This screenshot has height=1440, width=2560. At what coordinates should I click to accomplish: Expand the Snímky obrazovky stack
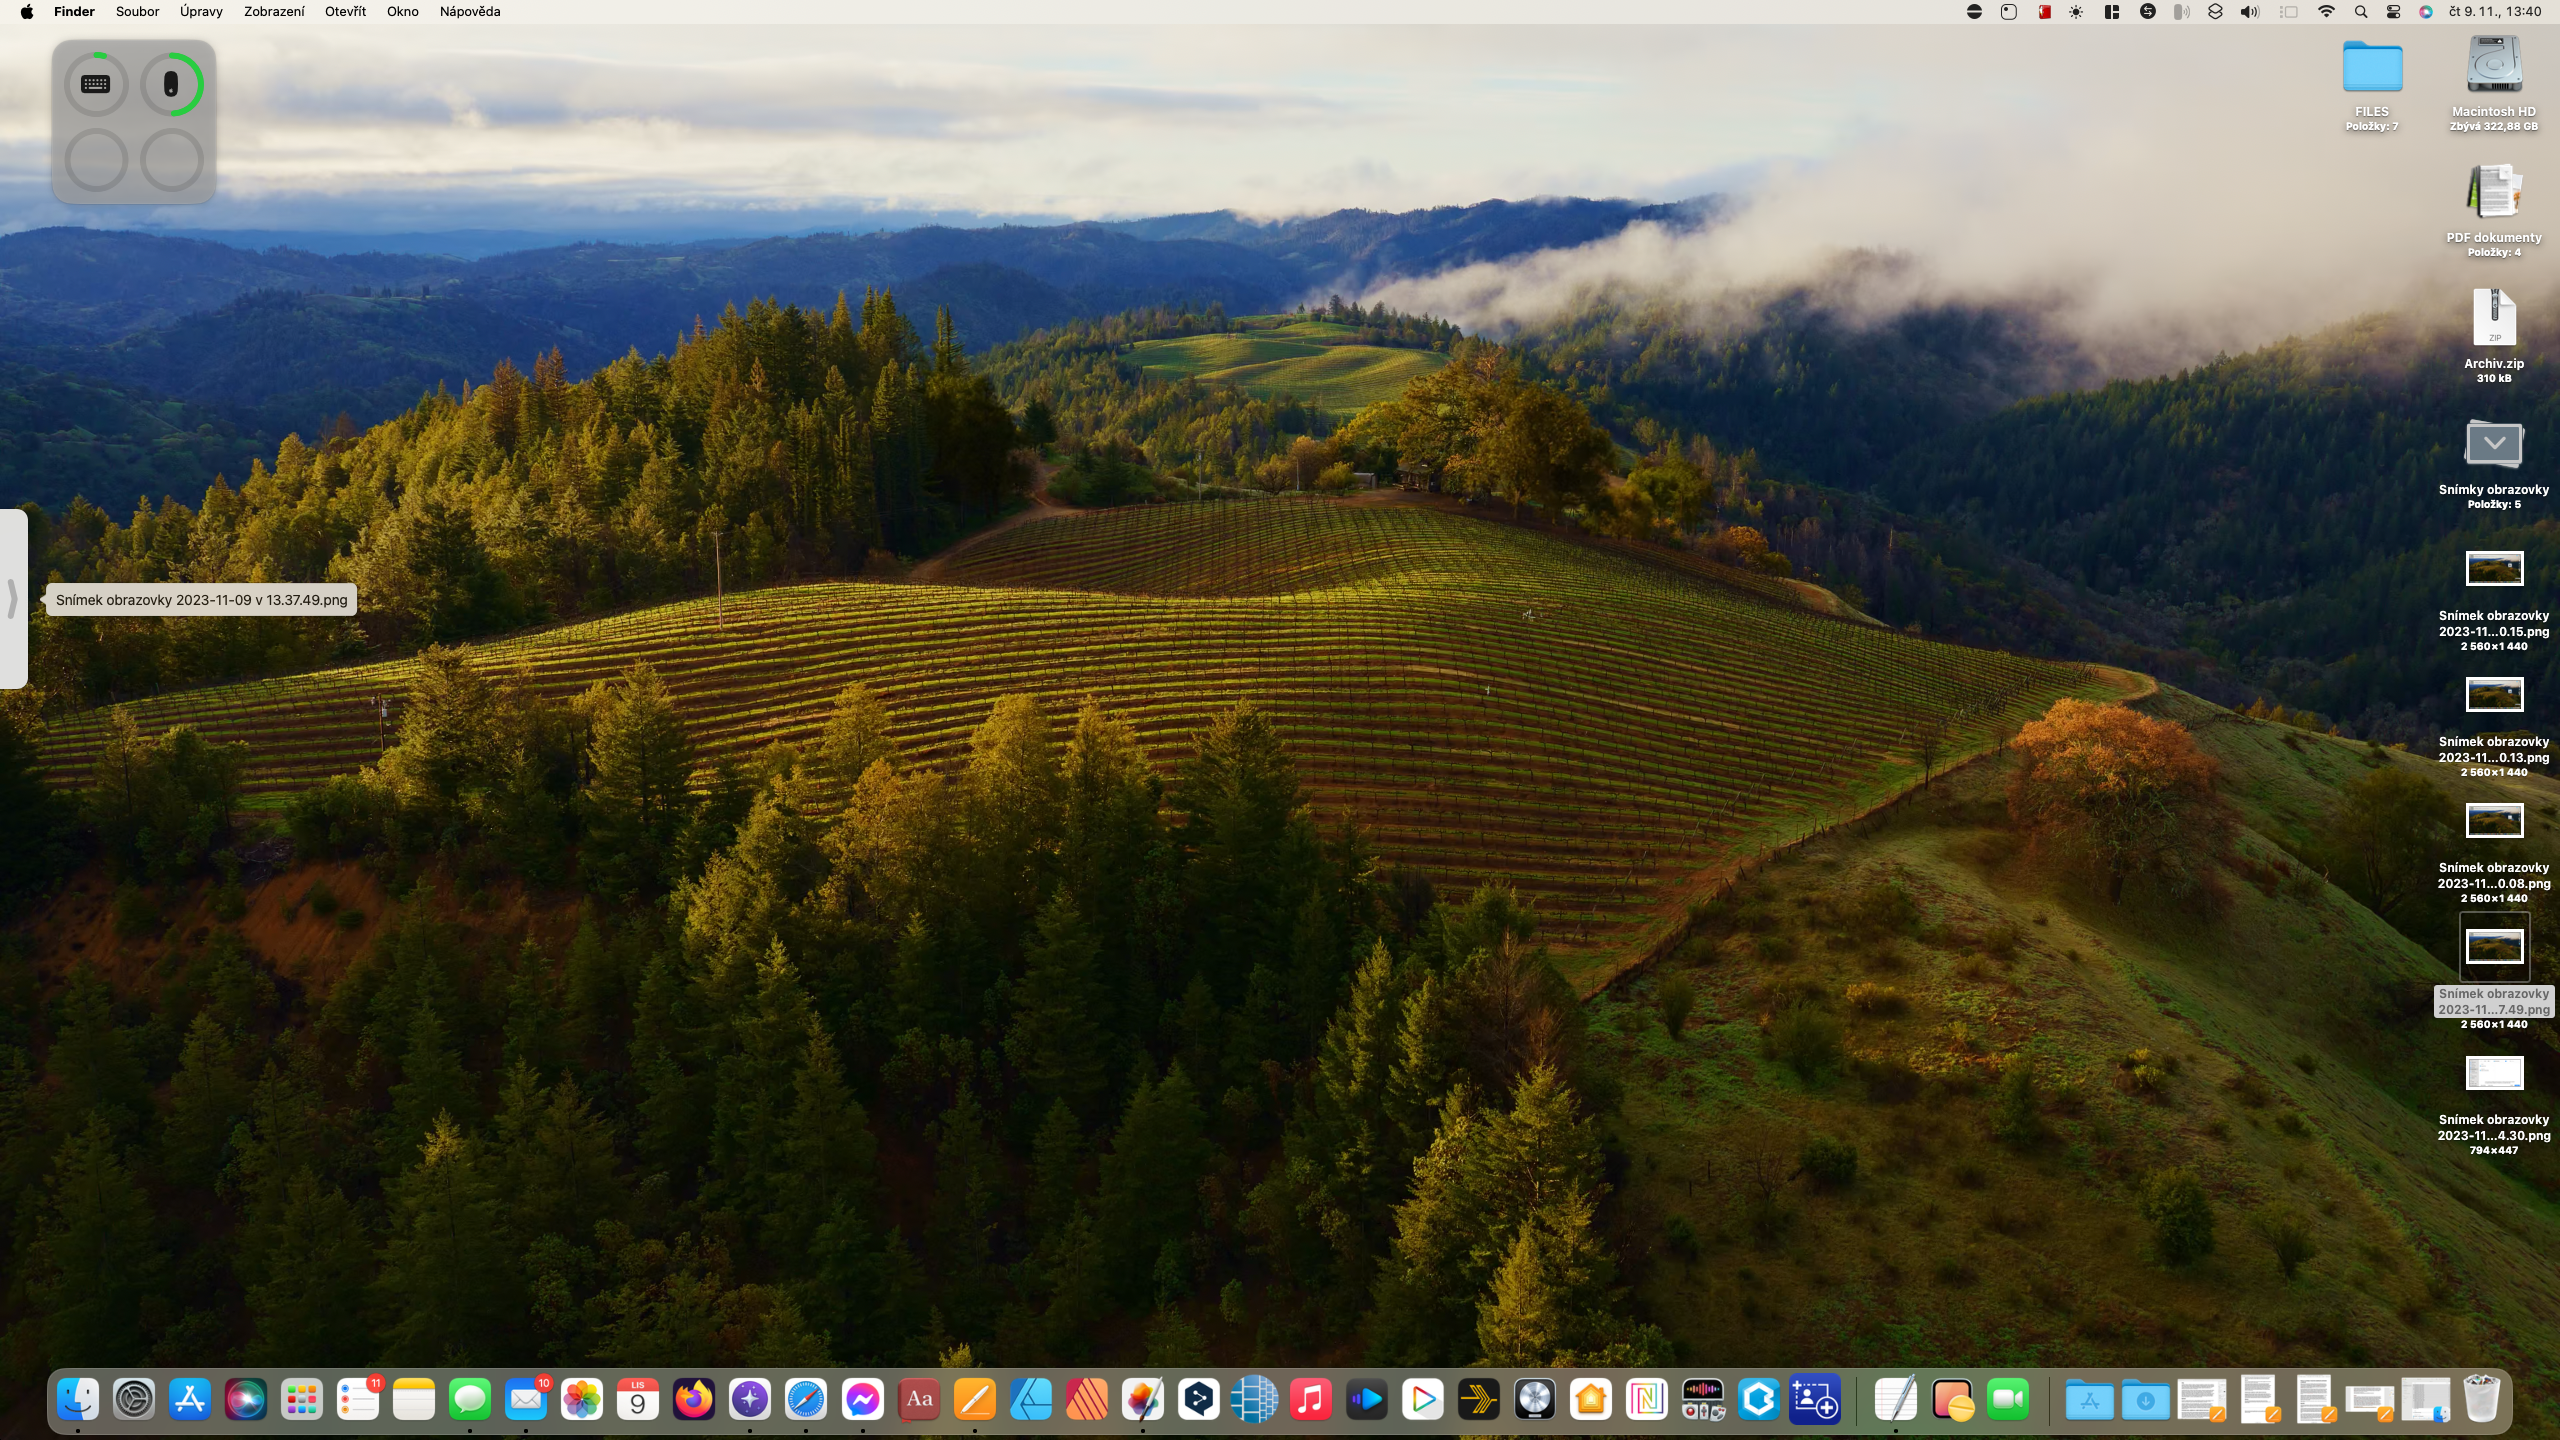(x=2493, y=445)
